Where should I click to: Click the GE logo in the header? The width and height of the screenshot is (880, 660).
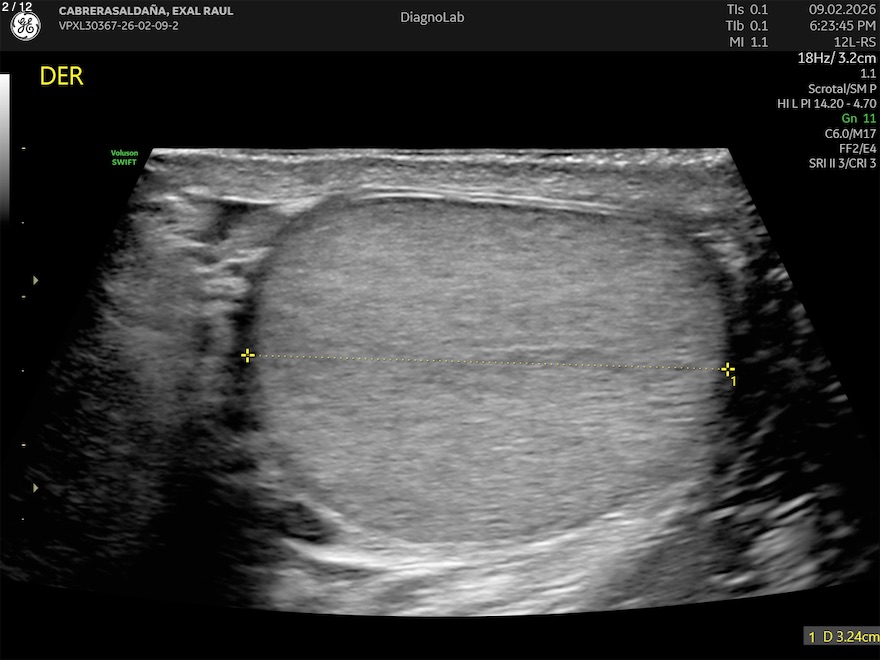tap(25, 27)
